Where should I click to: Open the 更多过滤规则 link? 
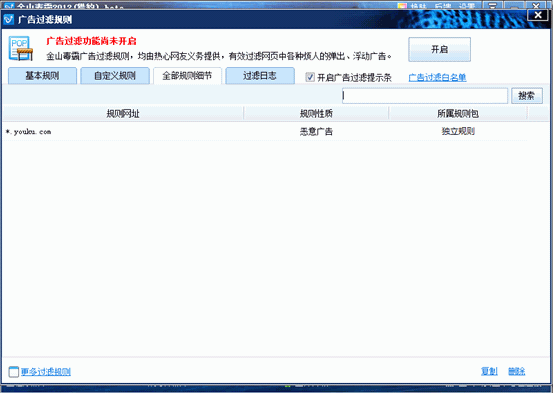(x=46, y=371)
